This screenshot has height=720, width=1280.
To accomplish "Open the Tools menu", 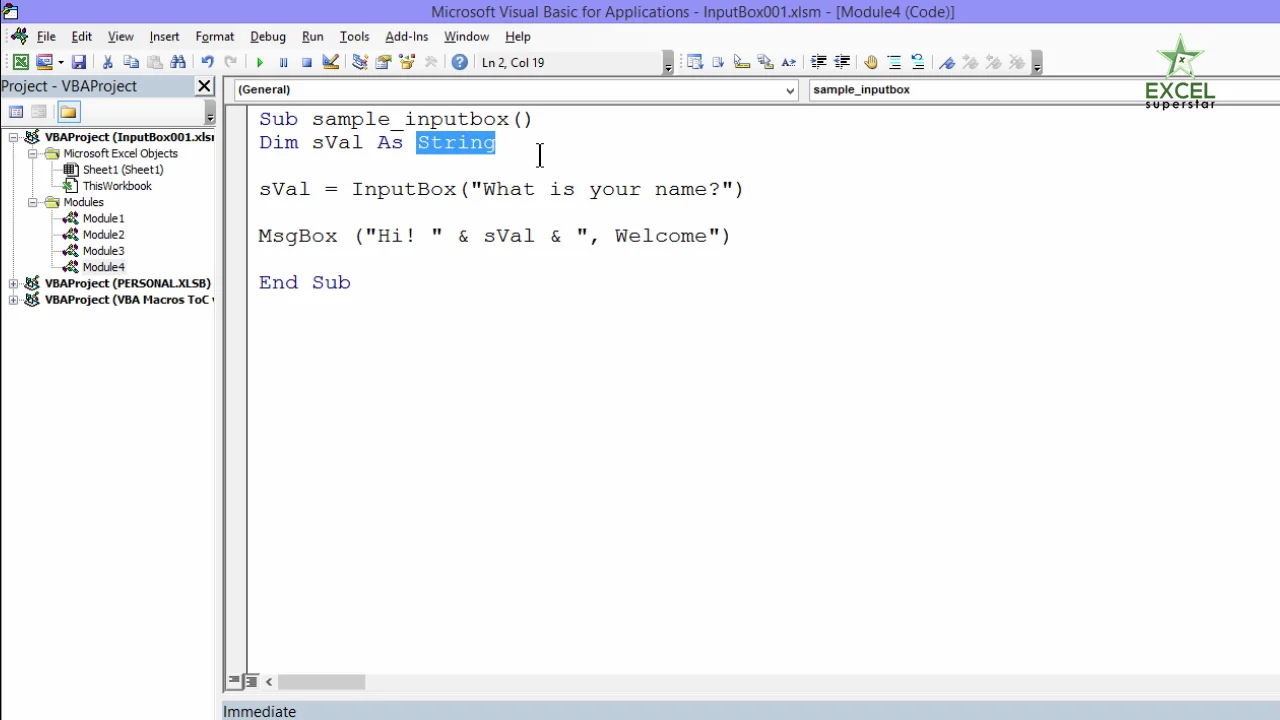I will (x=354, y=36).
